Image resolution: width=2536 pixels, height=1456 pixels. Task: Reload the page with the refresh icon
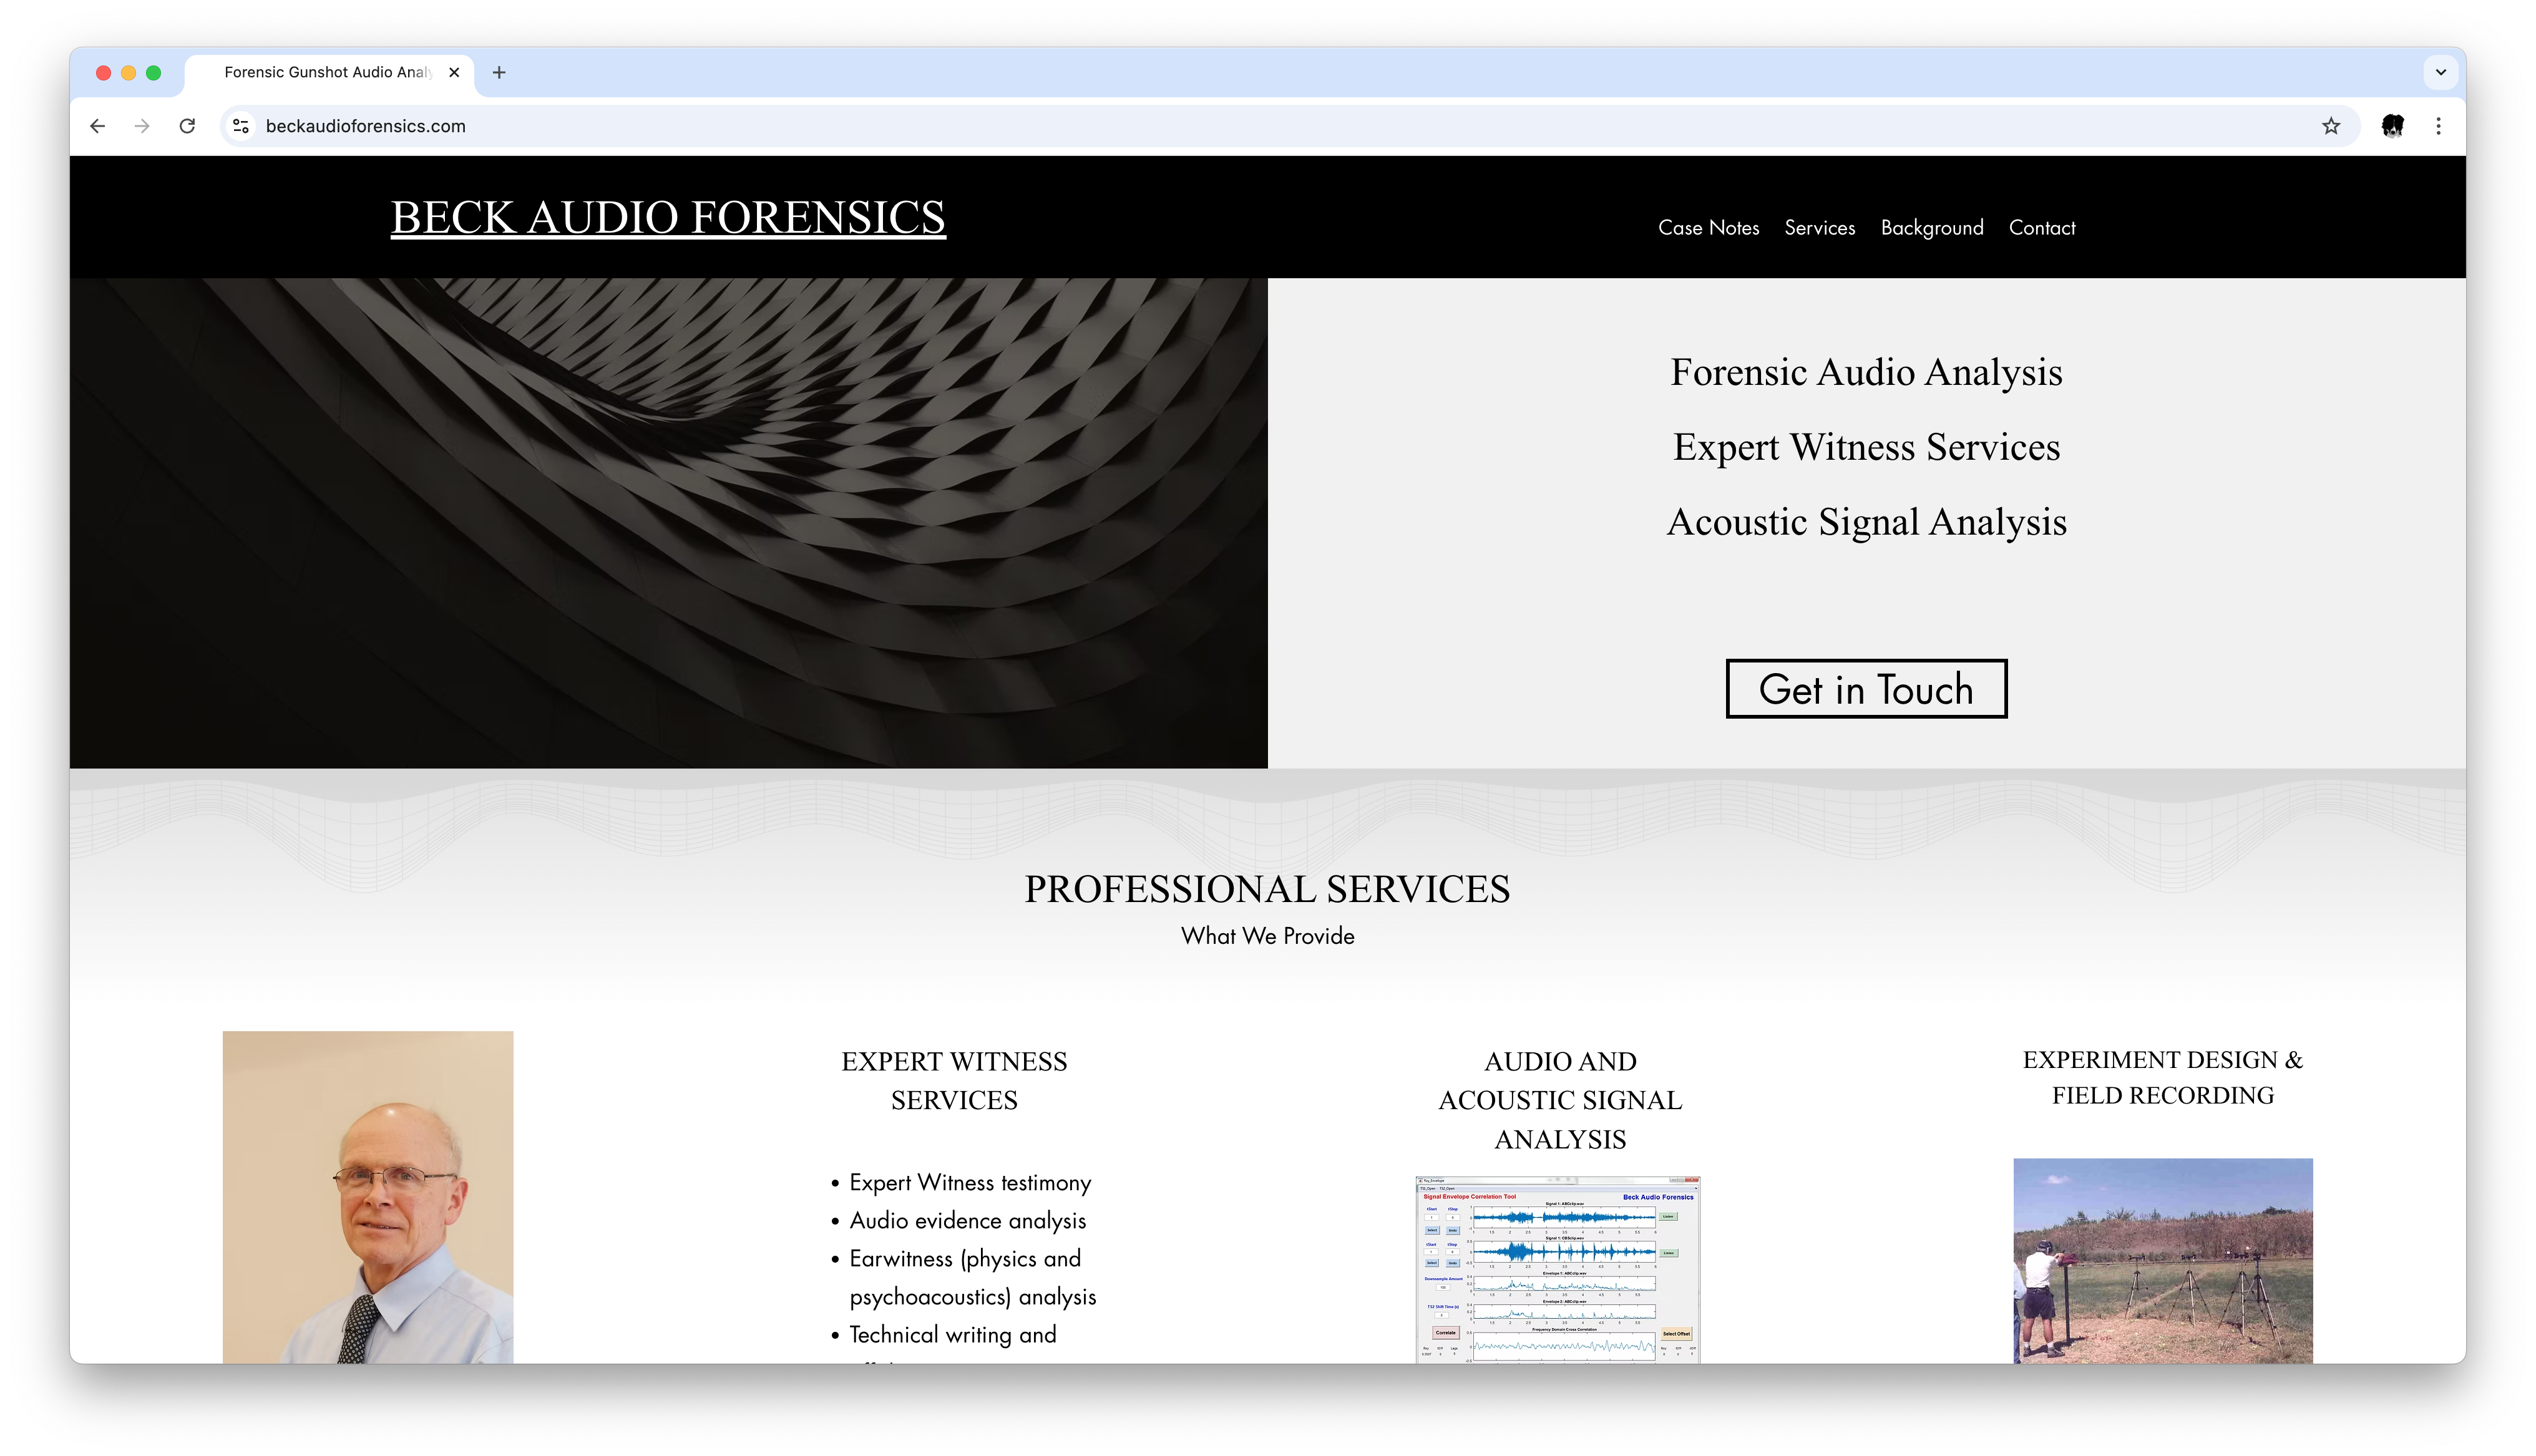click(x=187, y=126)
